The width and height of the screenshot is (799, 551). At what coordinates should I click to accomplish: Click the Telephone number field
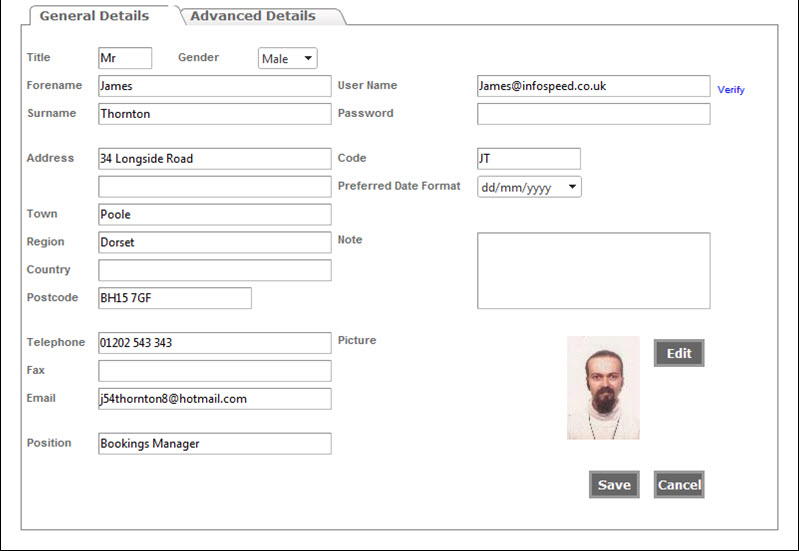click(x=214, y=343)
